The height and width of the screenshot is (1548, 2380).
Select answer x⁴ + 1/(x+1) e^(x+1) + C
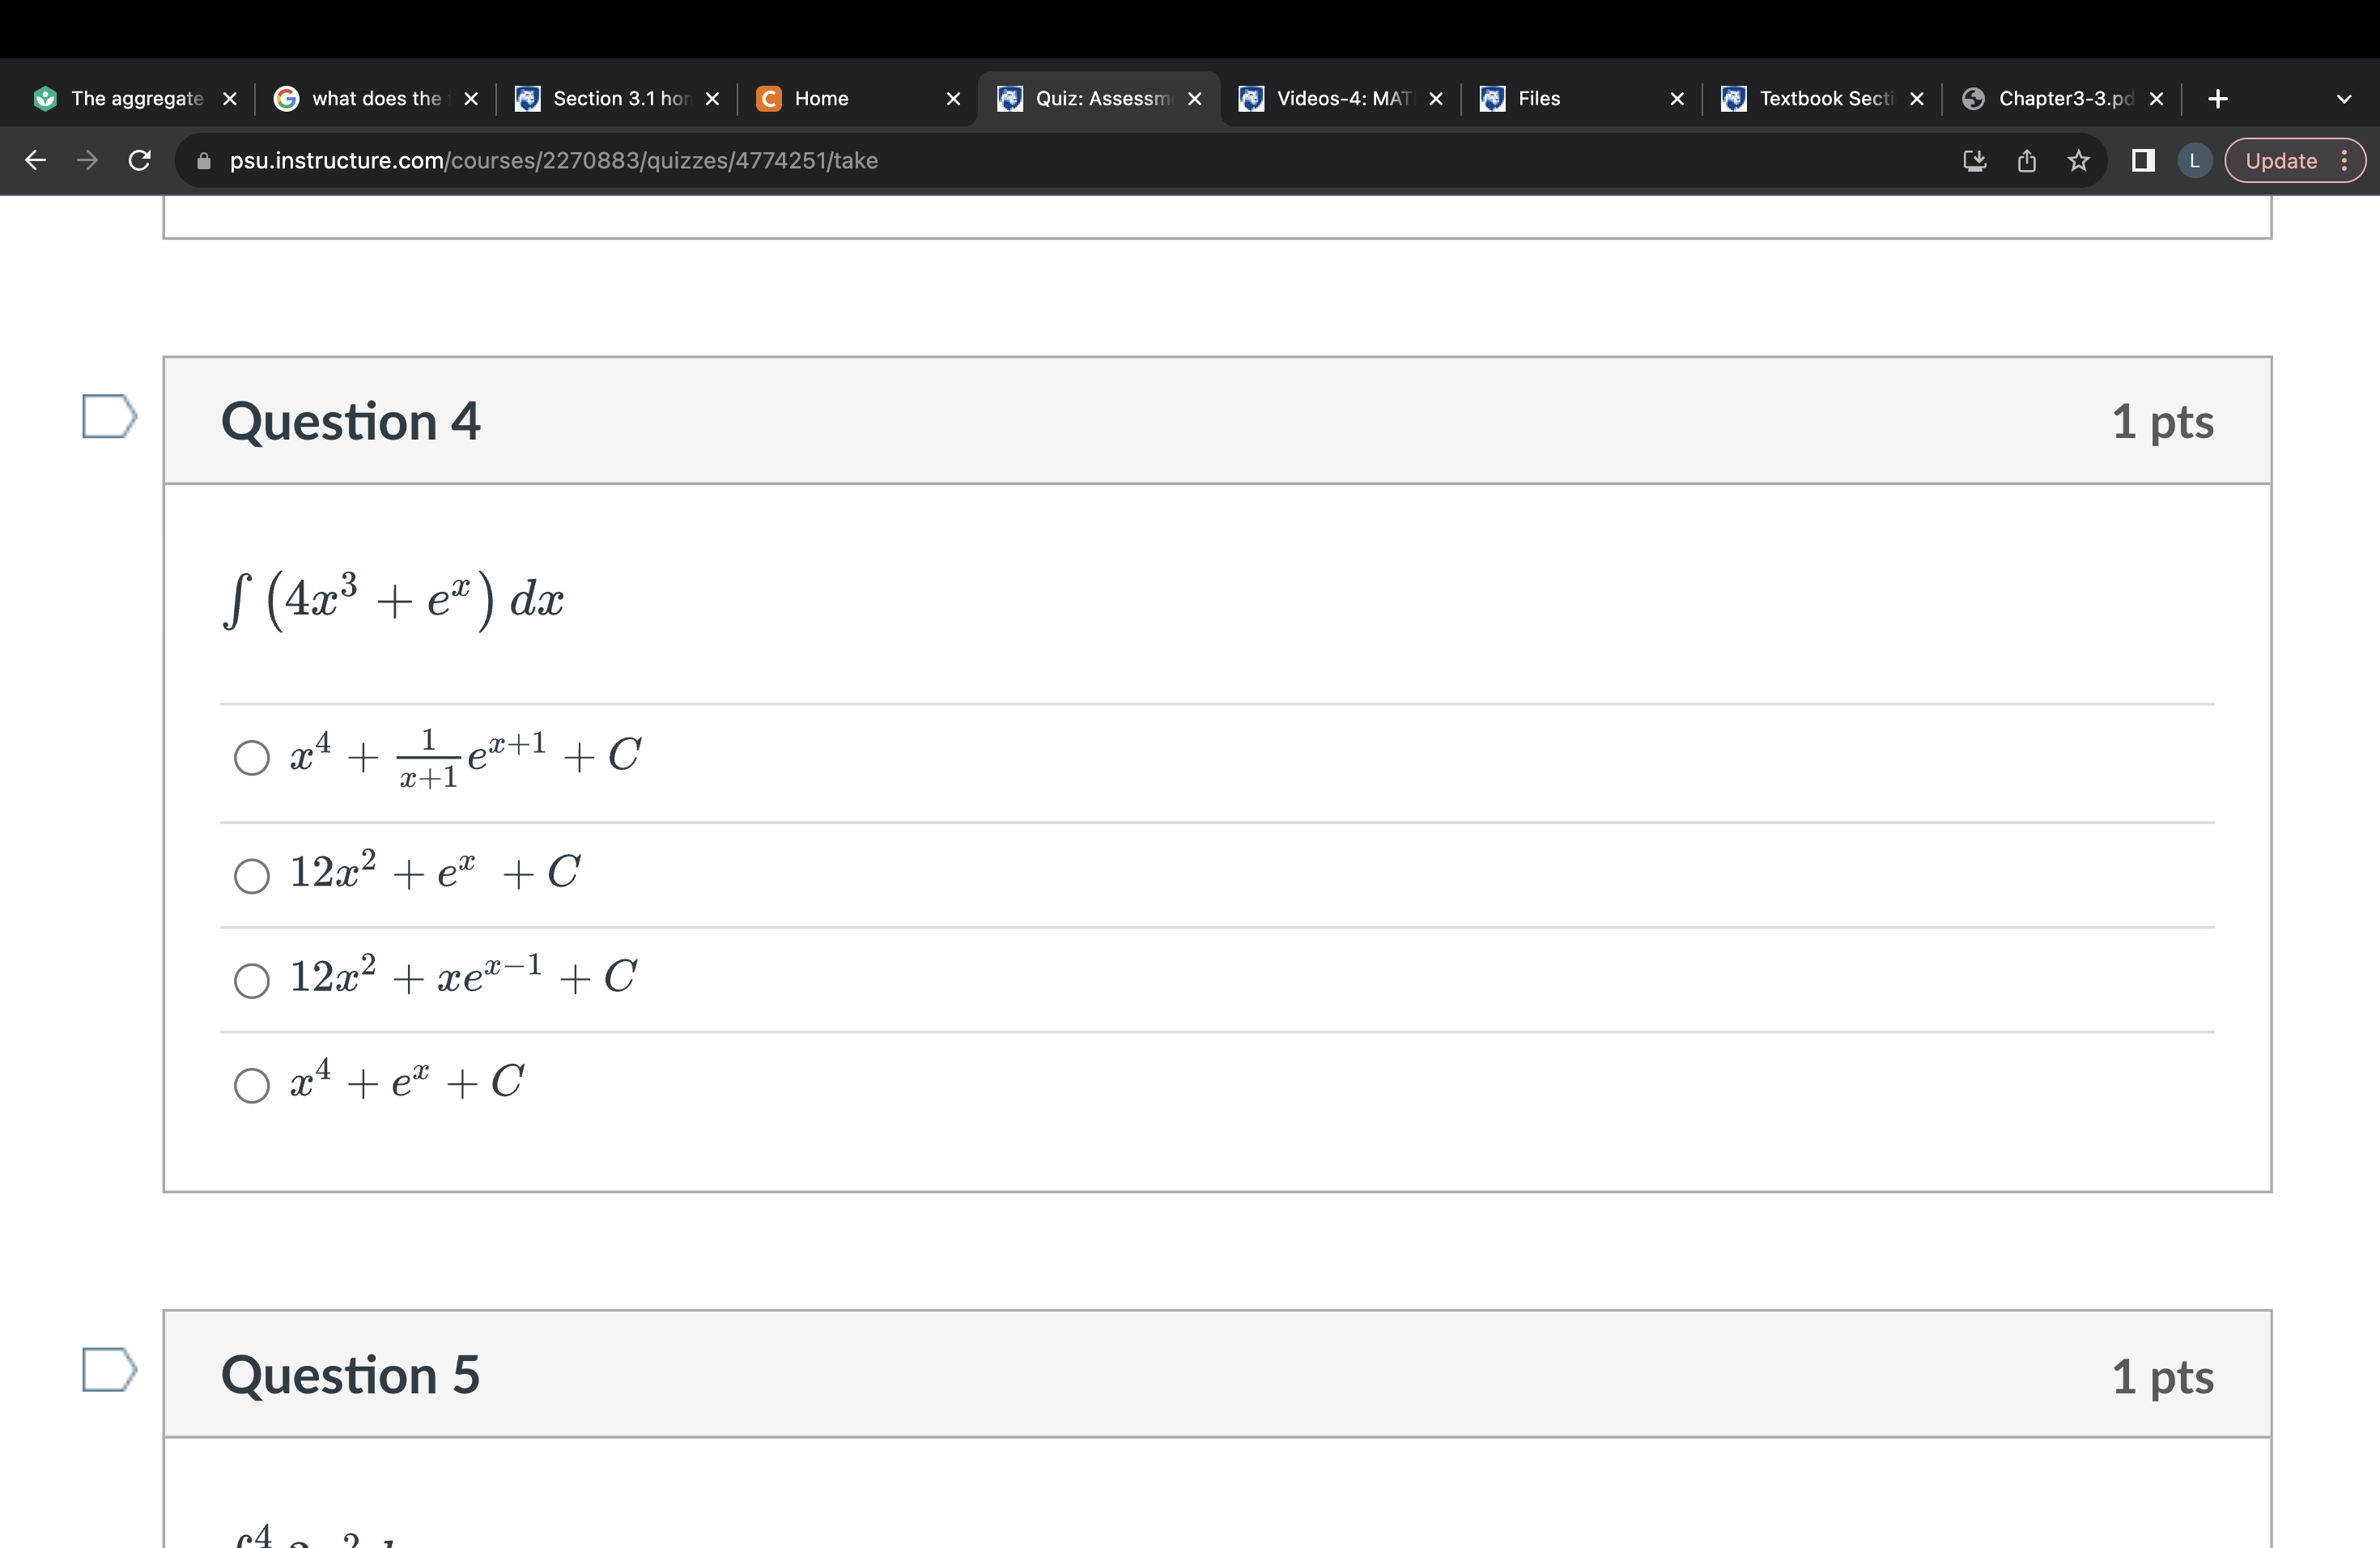coord(252,757)
